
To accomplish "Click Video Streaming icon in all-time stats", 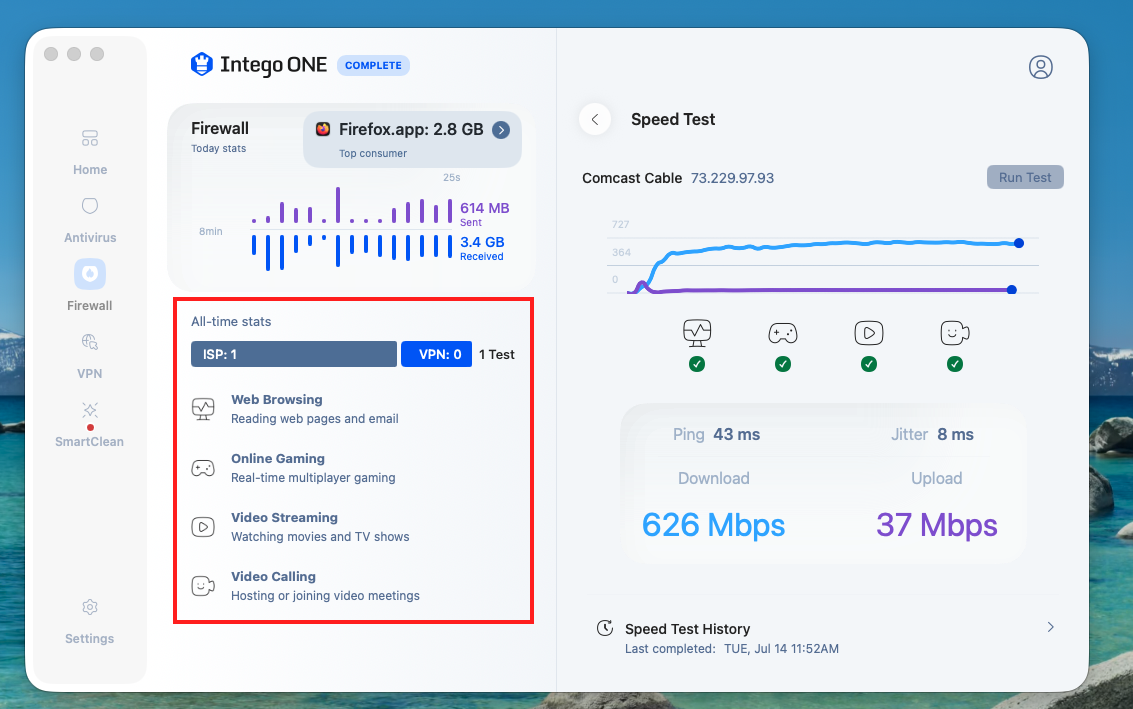I will (203, 527).
